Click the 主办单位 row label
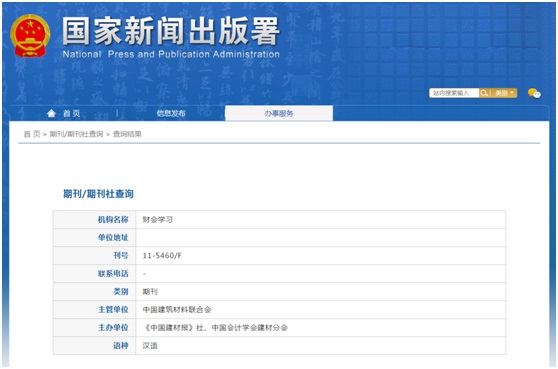 pyautogui.click(x=113, y=327)
